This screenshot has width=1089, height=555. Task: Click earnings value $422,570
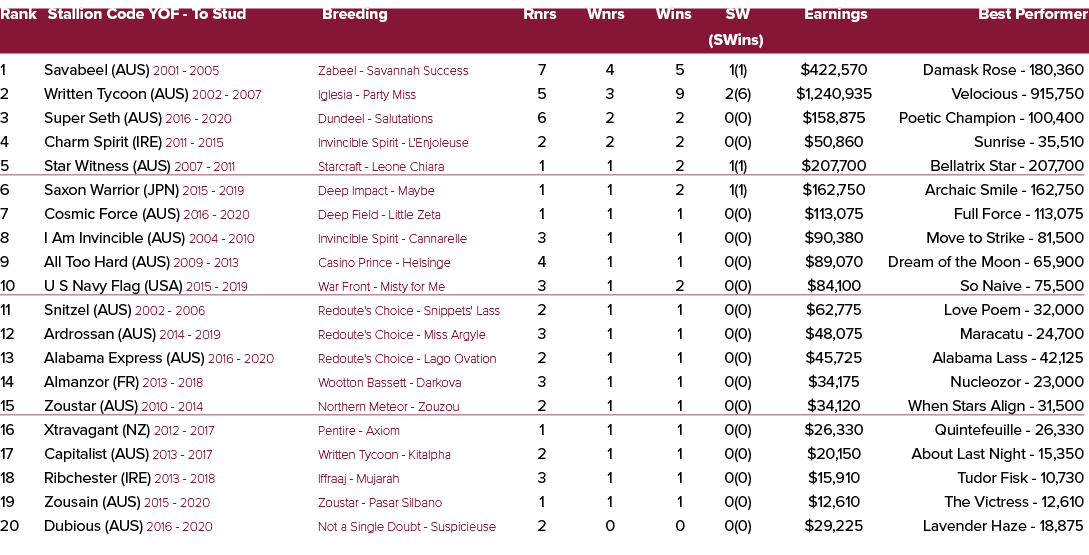(x=833, y=70)
